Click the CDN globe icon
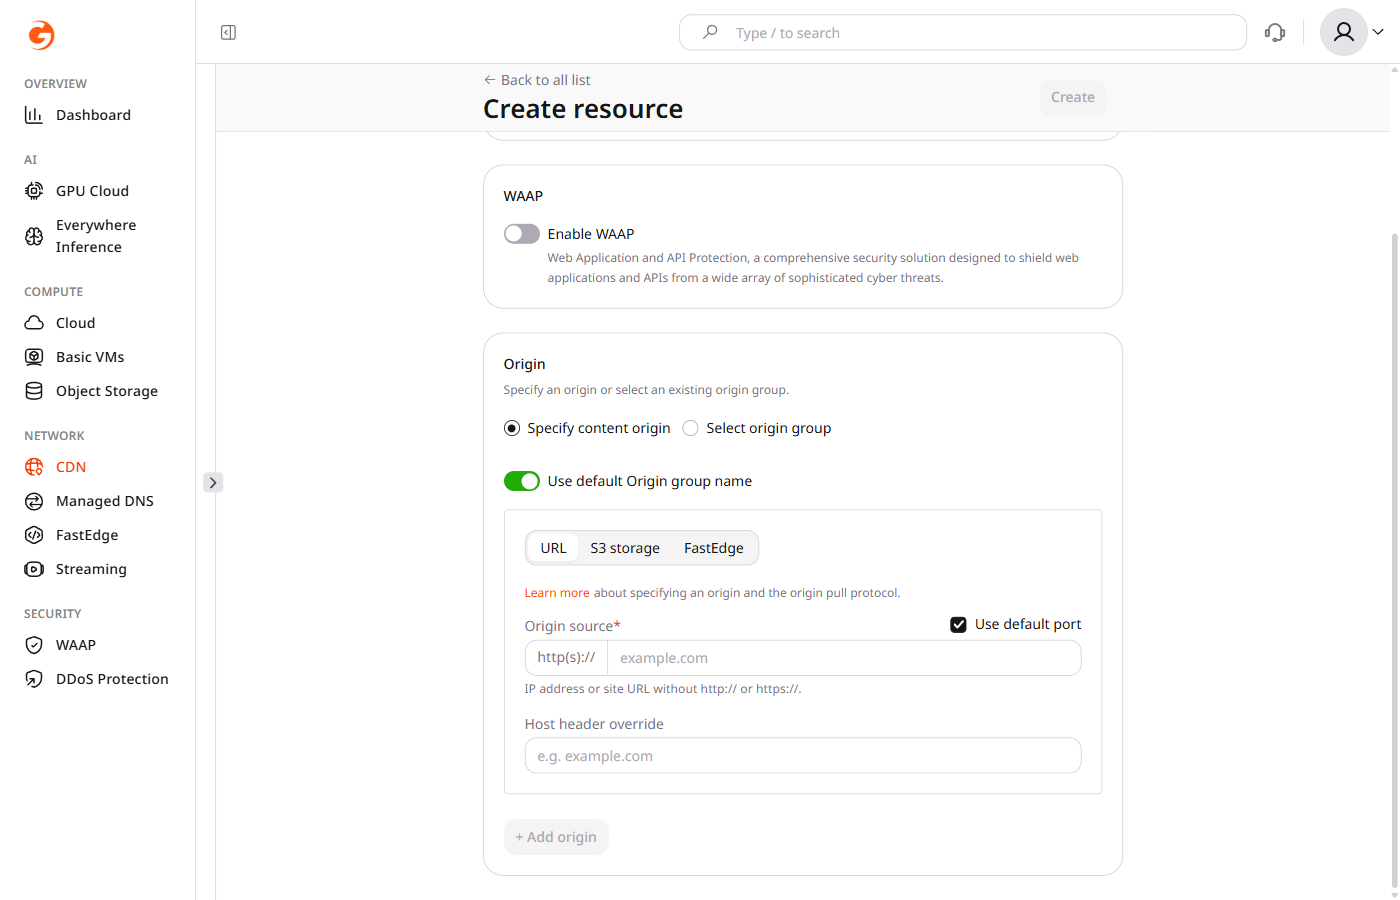This screenshot has height=900, width=1400. click(34, 467)
